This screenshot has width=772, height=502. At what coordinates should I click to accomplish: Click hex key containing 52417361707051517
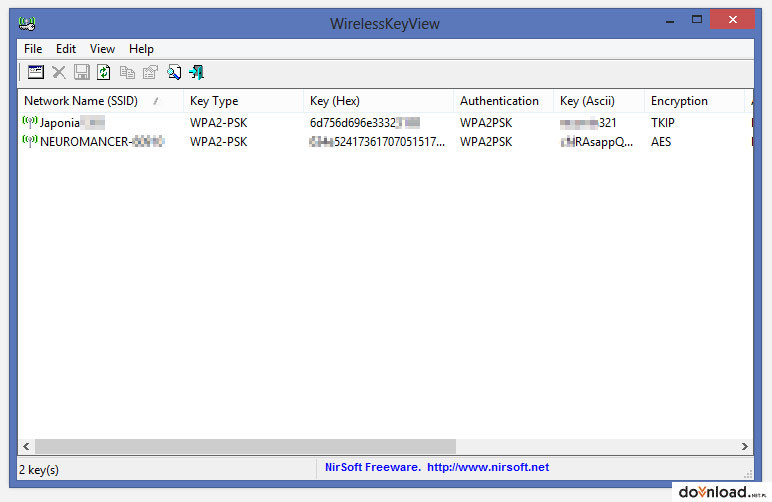tap(377, 142)
